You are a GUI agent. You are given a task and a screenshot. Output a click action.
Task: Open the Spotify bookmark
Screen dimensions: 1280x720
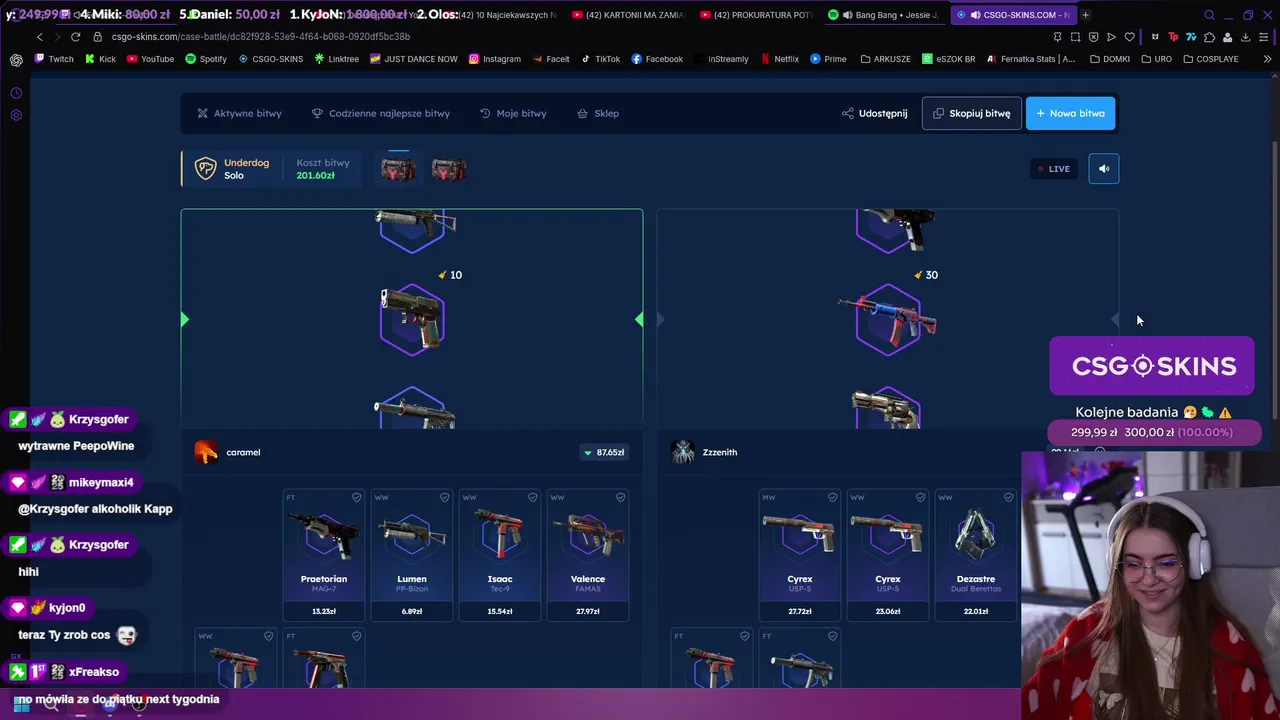point(207,59)
